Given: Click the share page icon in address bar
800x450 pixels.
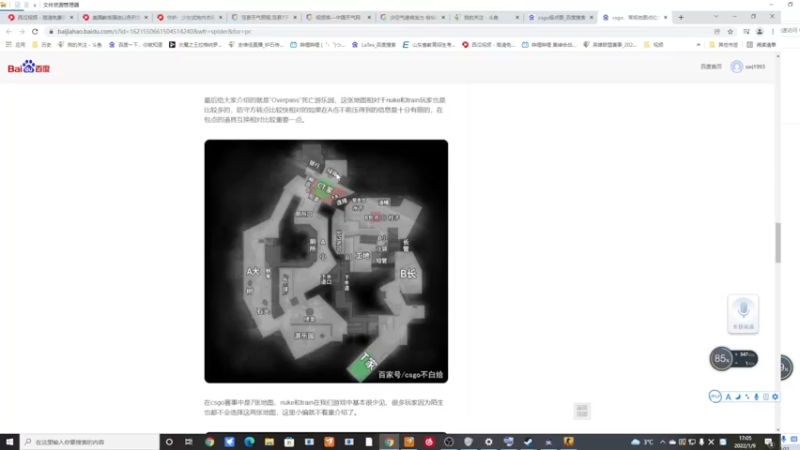Looking at the screenshot, I should click(x=717, y=31).
